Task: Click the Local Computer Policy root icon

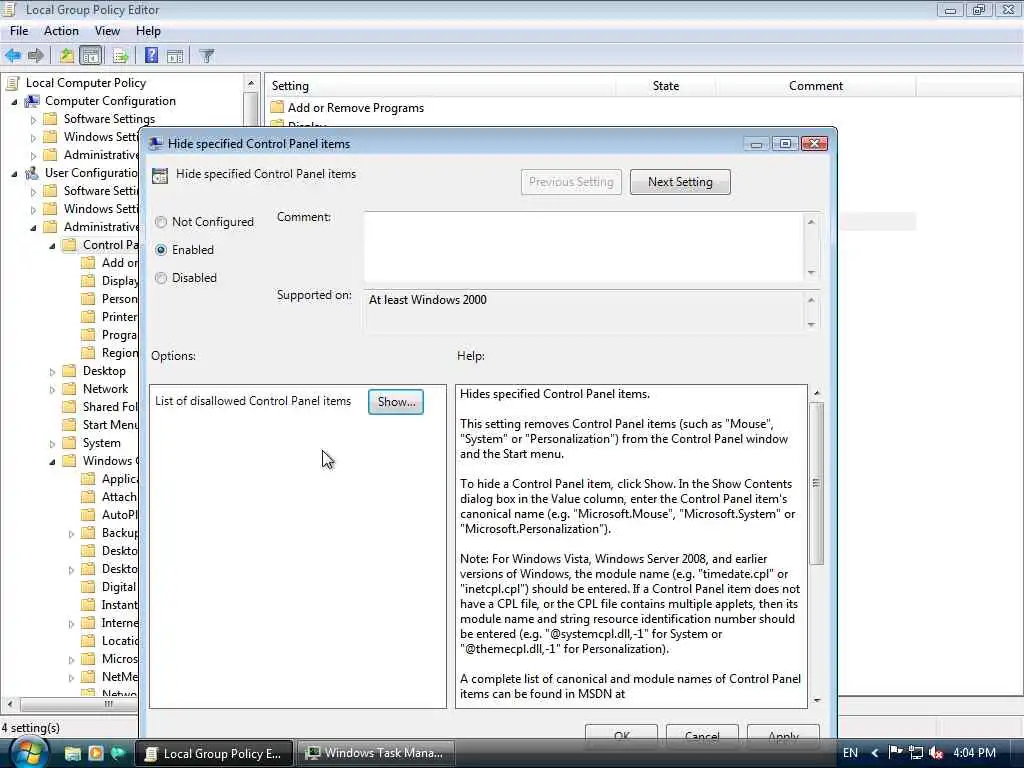Action: click(12, 83)
